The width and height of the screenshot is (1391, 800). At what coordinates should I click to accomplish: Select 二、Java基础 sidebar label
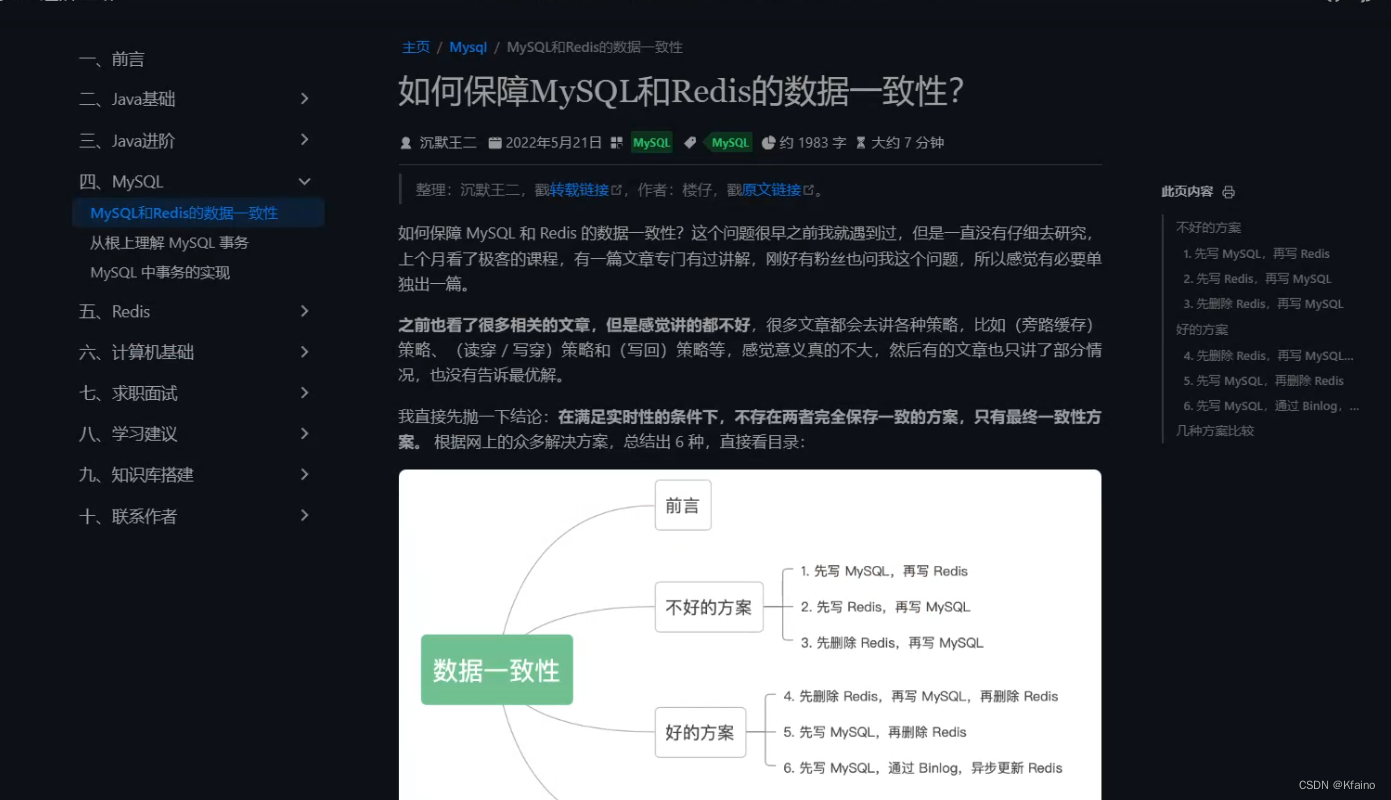click(127, 99)
